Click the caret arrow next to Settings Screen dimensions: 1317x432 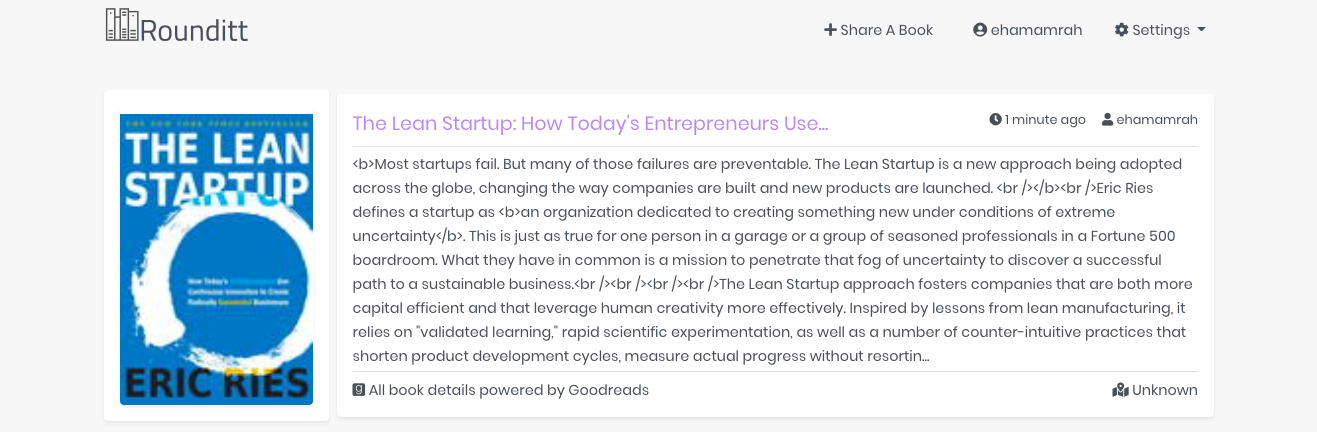click(x=1201, y=30)
